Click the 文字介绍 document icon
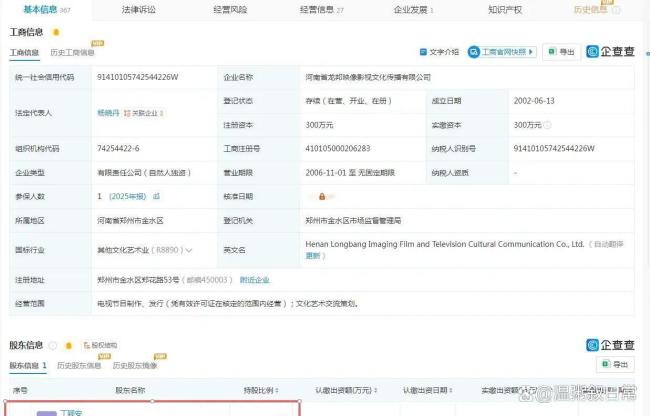The width and height of the screenshot is (650, 416). (x=423, y=52)
